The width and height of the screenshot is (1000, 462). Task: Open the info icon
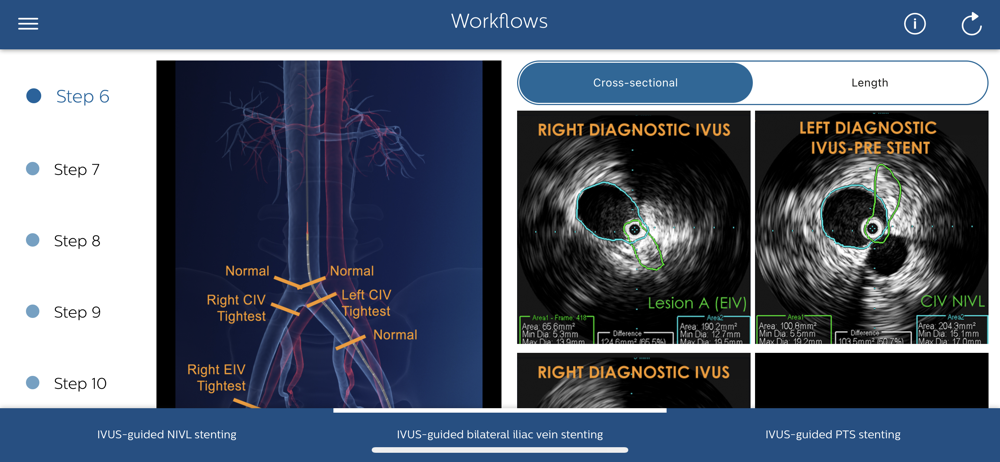[x=915, y=24]
